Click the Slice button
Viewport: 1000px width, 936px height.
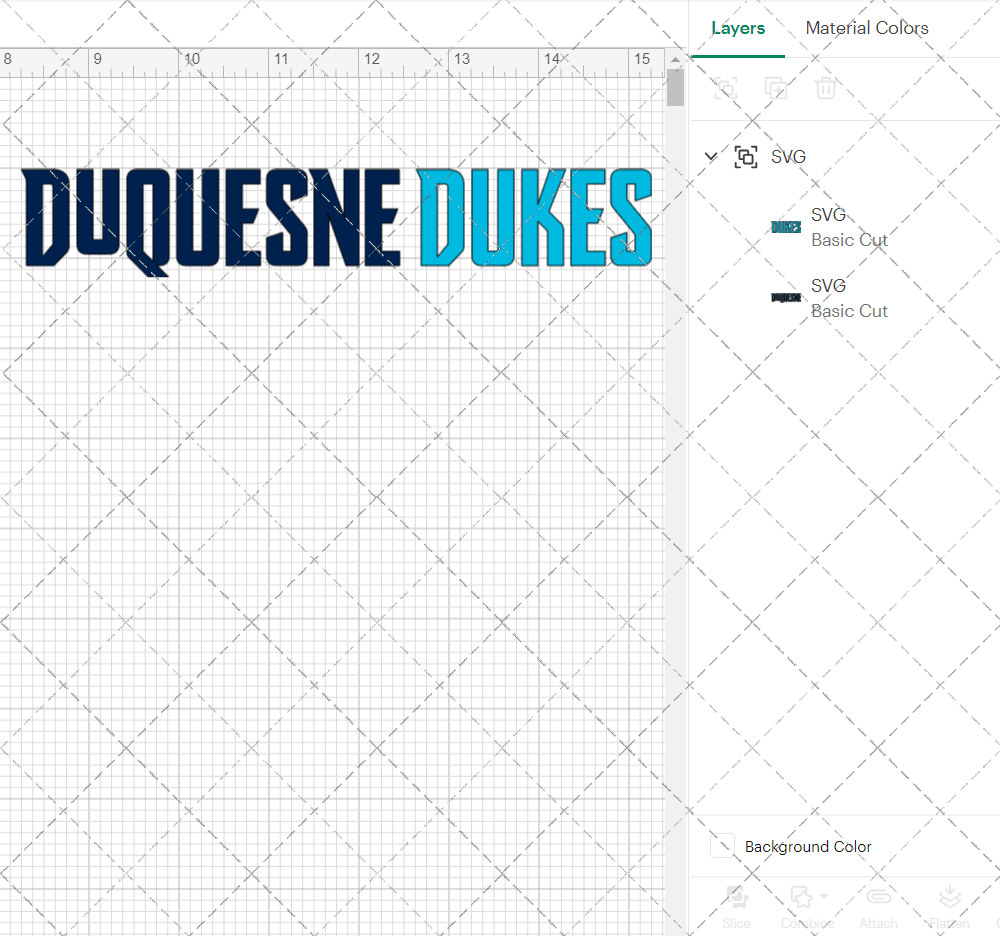[736, 907]
